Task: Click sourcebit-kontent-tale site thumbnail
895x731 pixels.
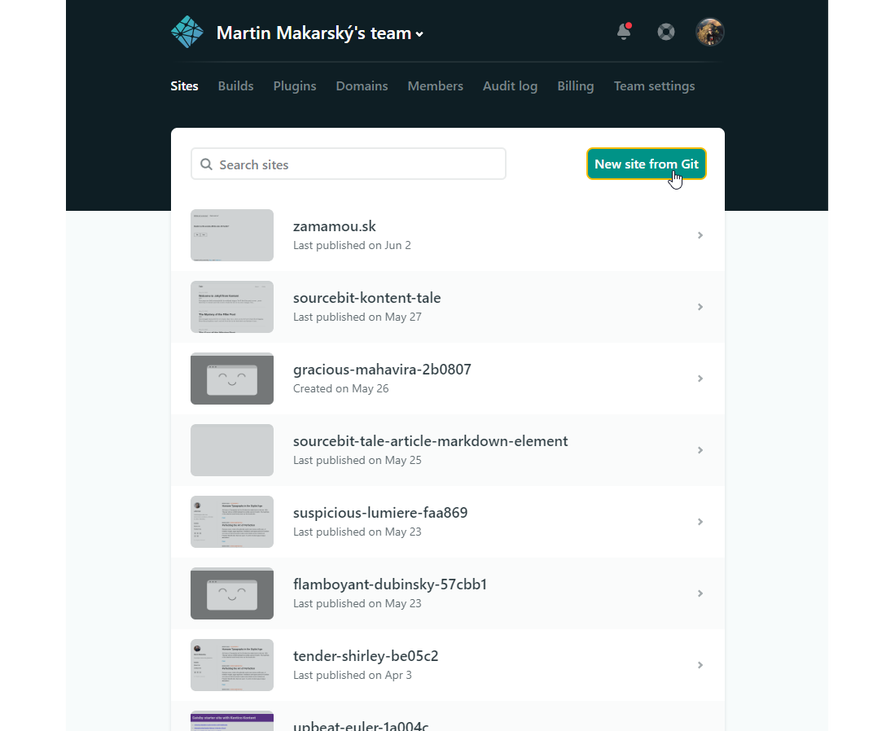Action: tap(232, 307)
